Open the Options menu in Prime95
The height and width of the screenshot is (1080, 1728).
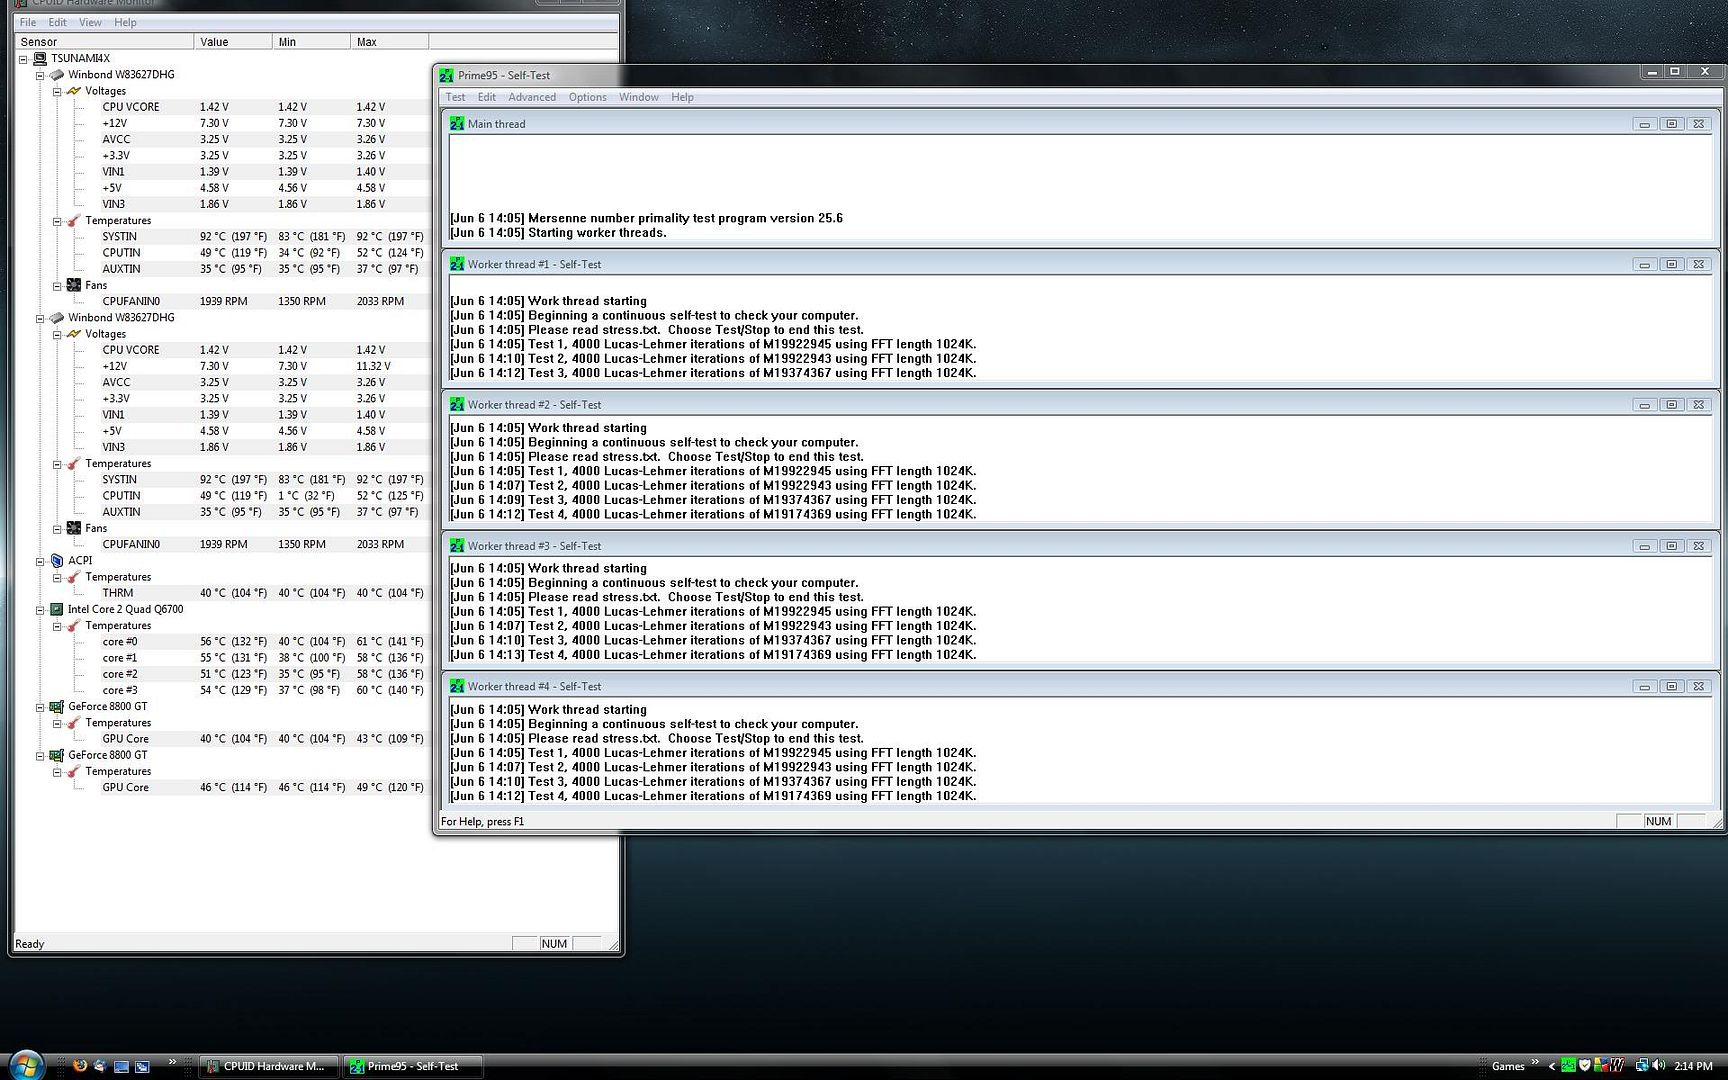click(x=588, y=97)
